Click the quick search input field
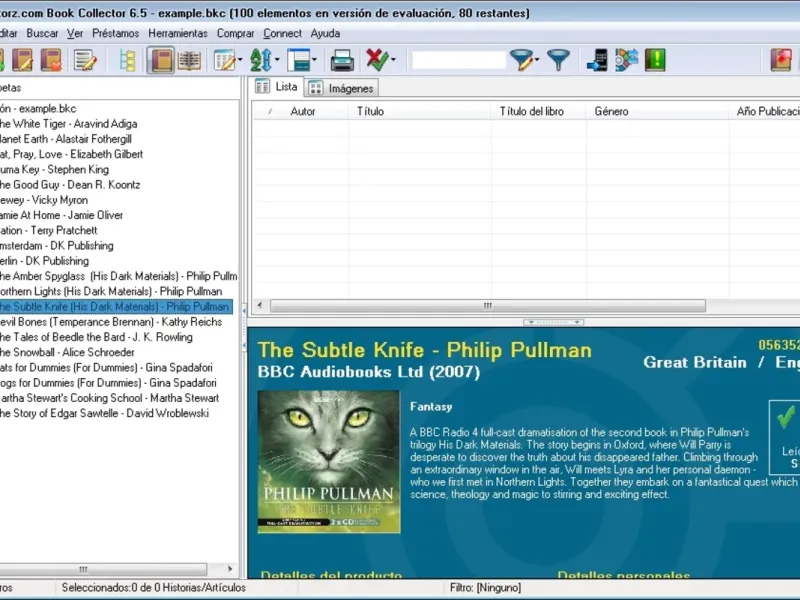 (x=458, y=60)
